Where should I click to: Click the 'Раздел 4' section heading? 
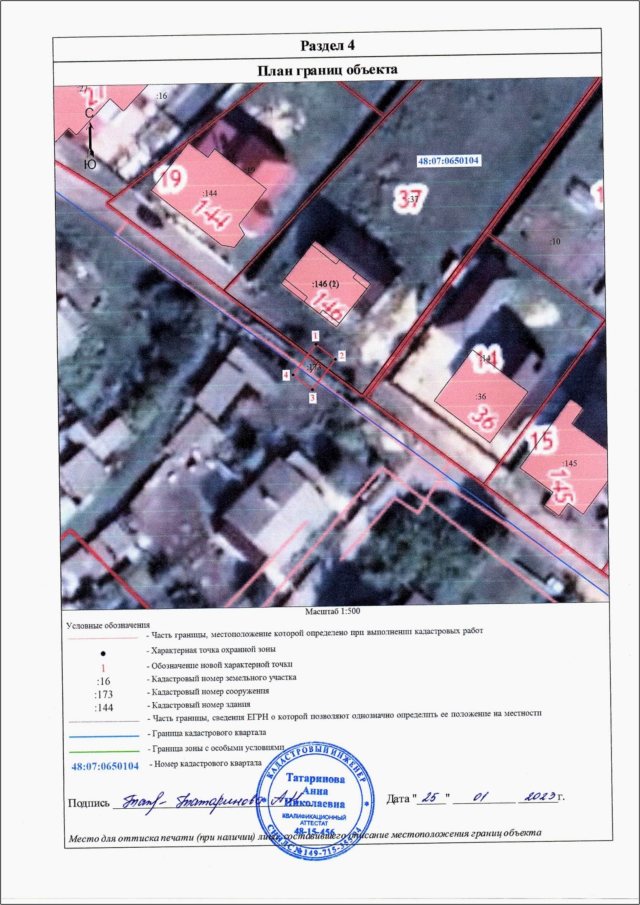coord(327,46)
